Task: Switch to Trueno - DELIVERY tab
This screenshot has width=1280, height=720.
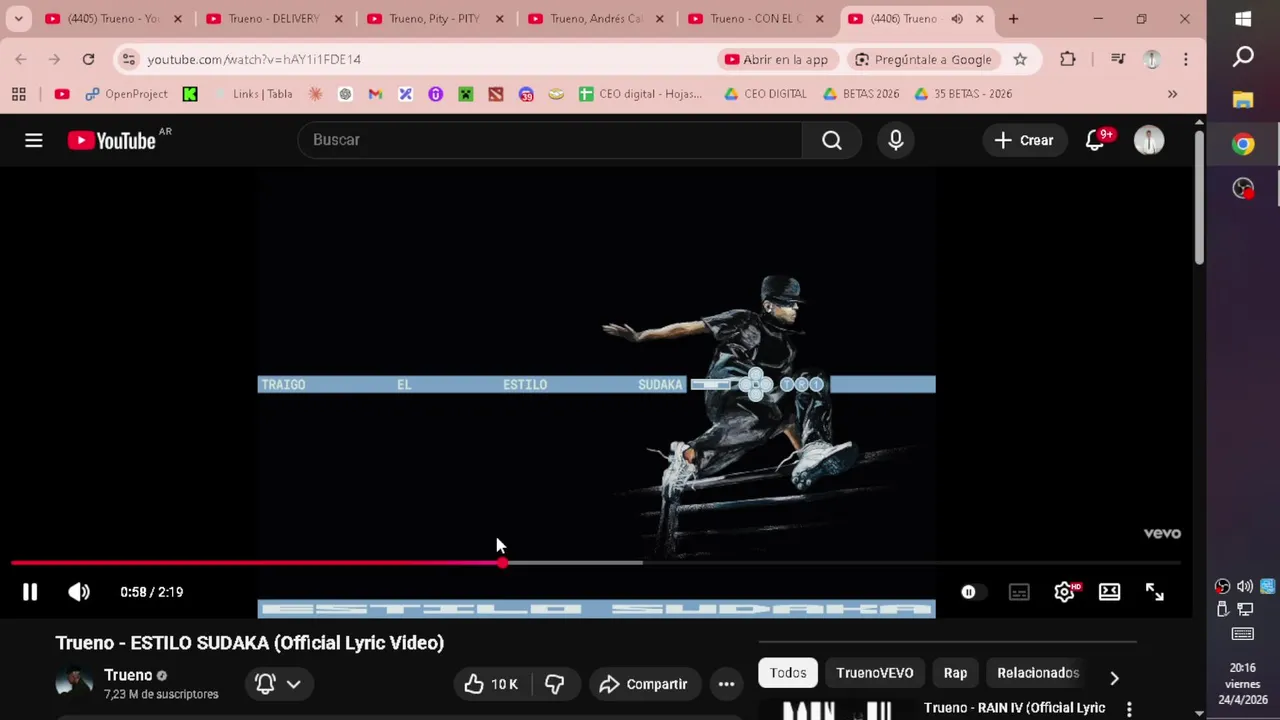Action: click(x=273, y=19)
